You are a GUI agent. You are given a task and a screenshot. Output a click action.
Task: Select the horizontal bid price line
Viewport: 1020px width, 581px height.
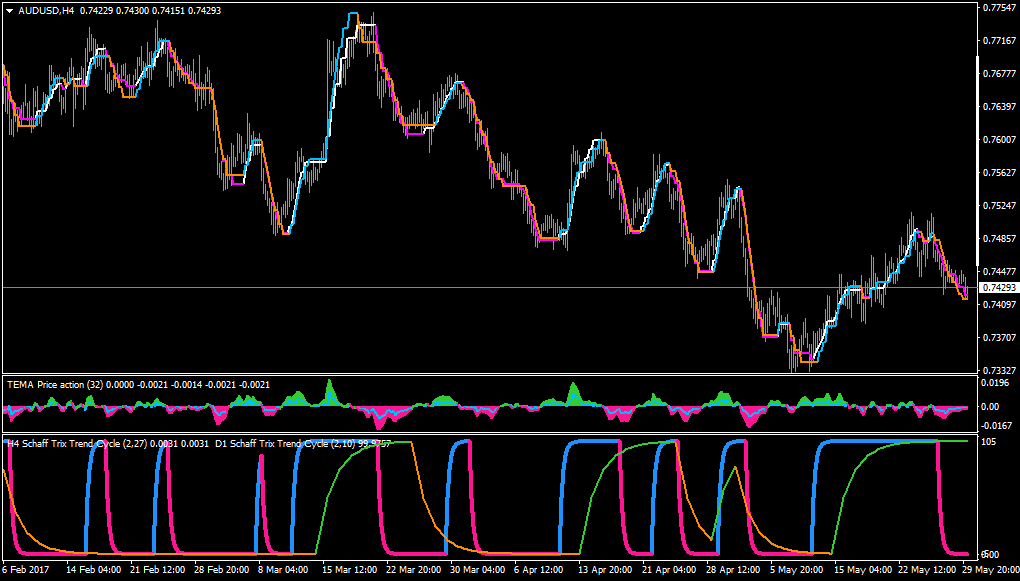click(489, 287)
